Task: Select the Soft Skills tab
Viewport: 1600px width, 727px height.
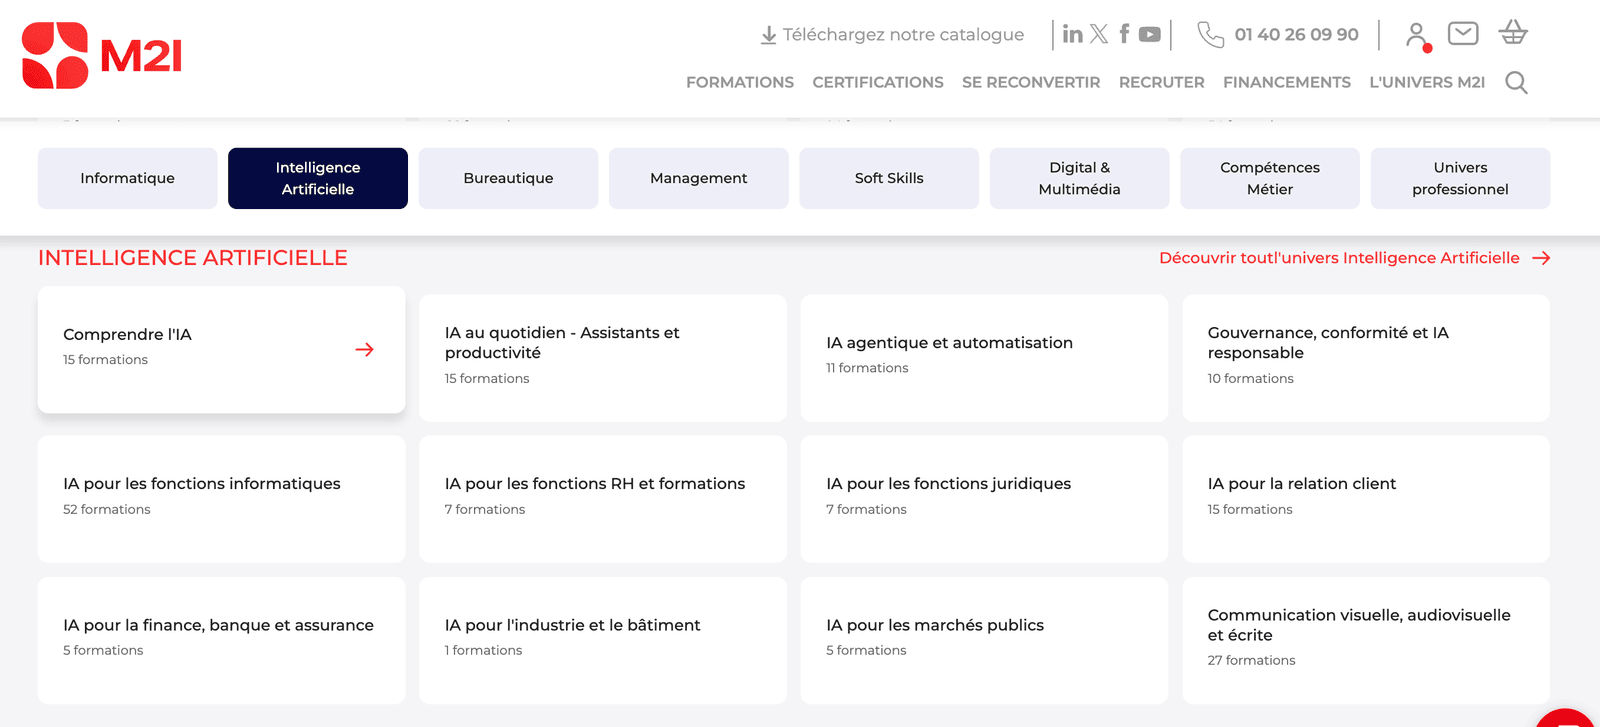Action: click(x=889, y=178)
